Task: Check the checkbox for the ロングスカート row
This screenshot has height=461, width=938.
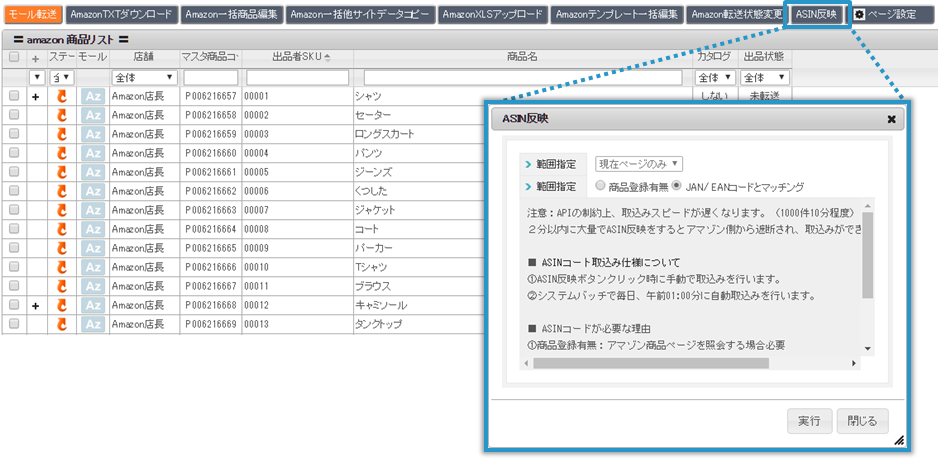Action: coord(14,134)
